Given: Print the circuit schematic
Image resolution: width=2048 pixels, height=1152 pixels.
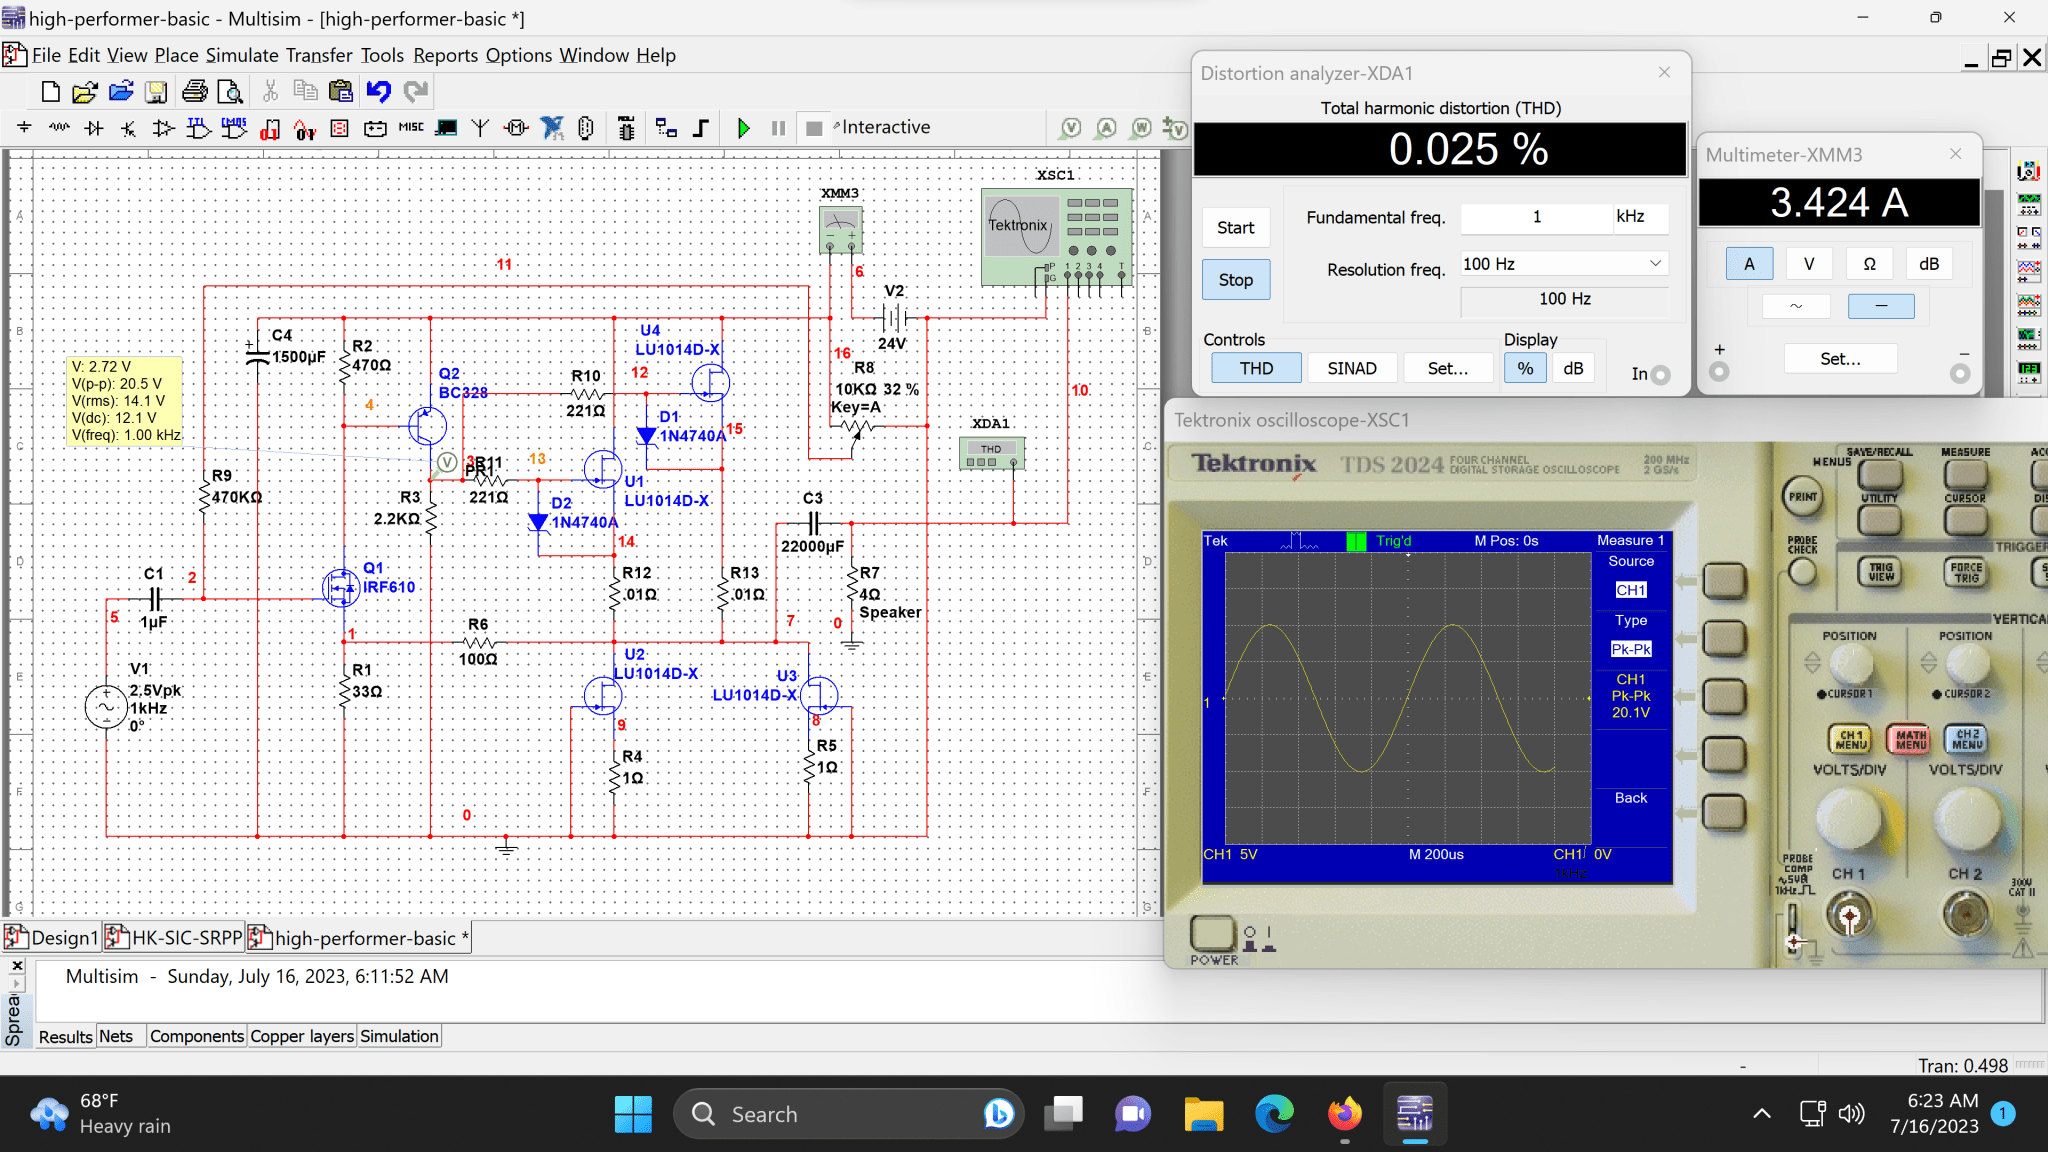Looking at the screenshot, I should (195, 92).
